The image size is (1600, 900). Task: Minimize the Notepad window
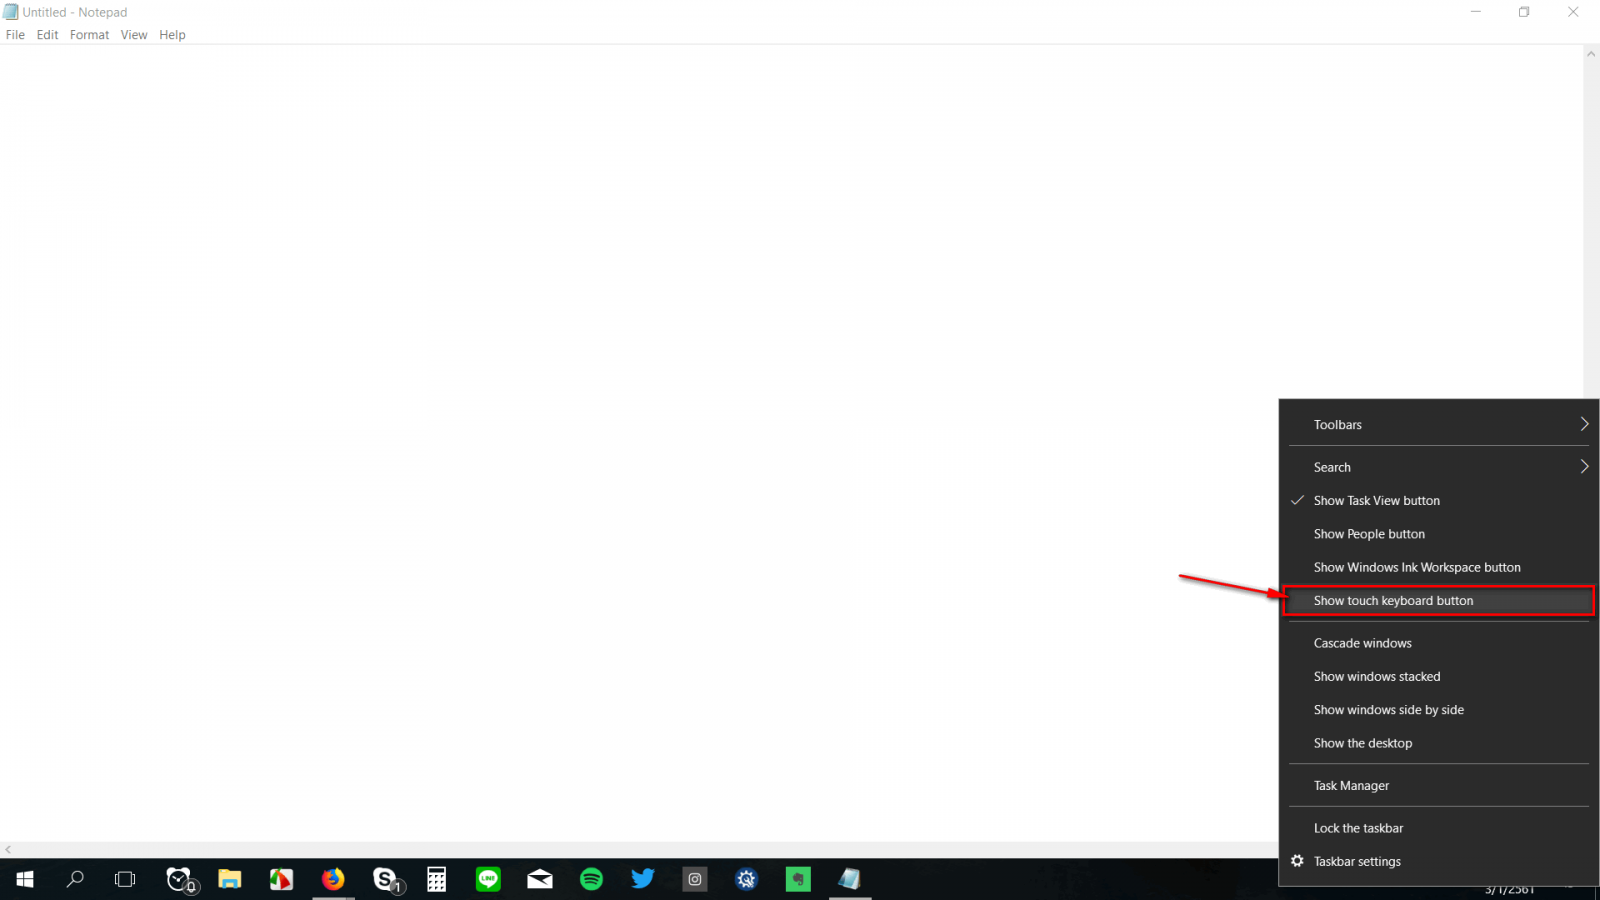click(x=1475, y=12)
